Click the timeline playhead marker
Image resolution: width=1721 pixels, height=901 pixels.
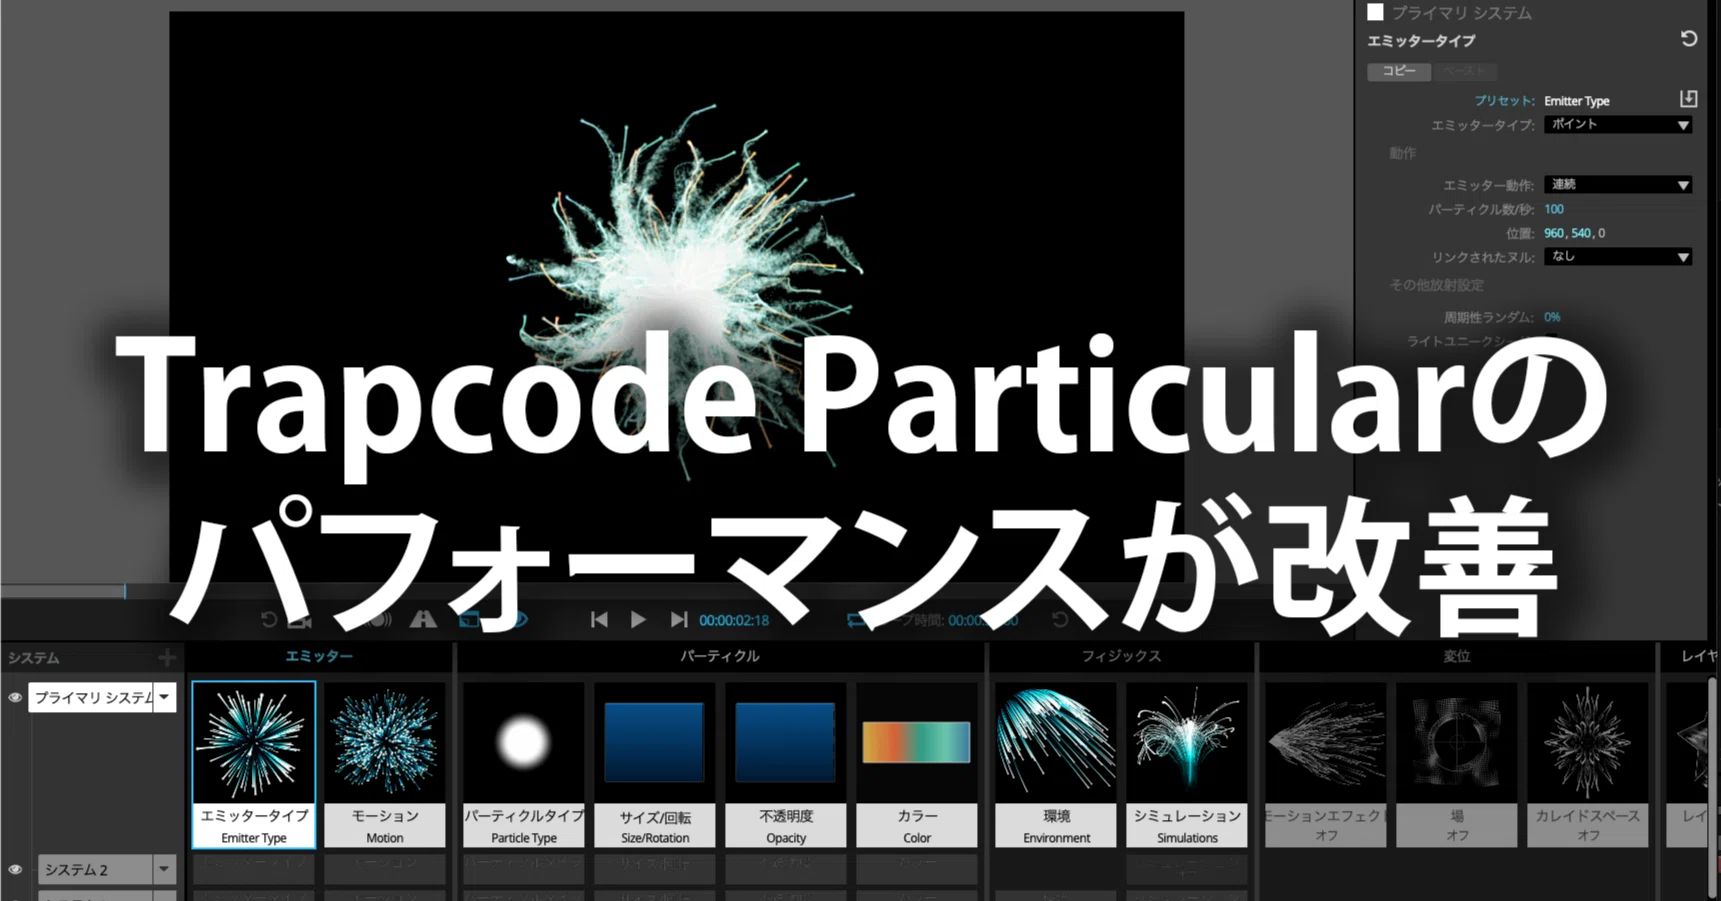125,591
